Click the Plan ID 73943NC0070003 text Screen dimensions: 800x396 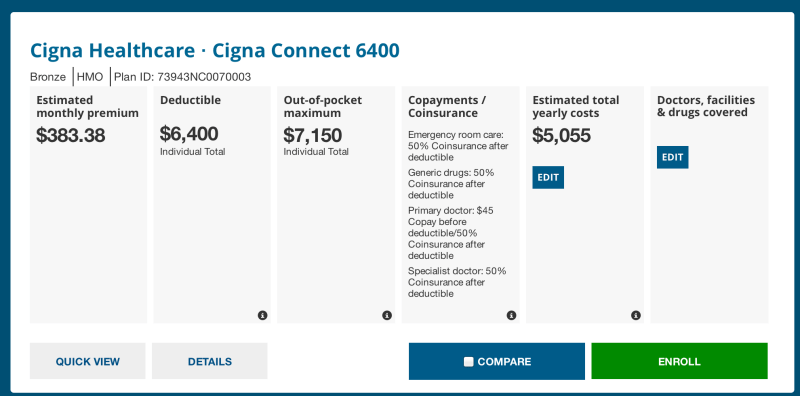tap(183, 77)
